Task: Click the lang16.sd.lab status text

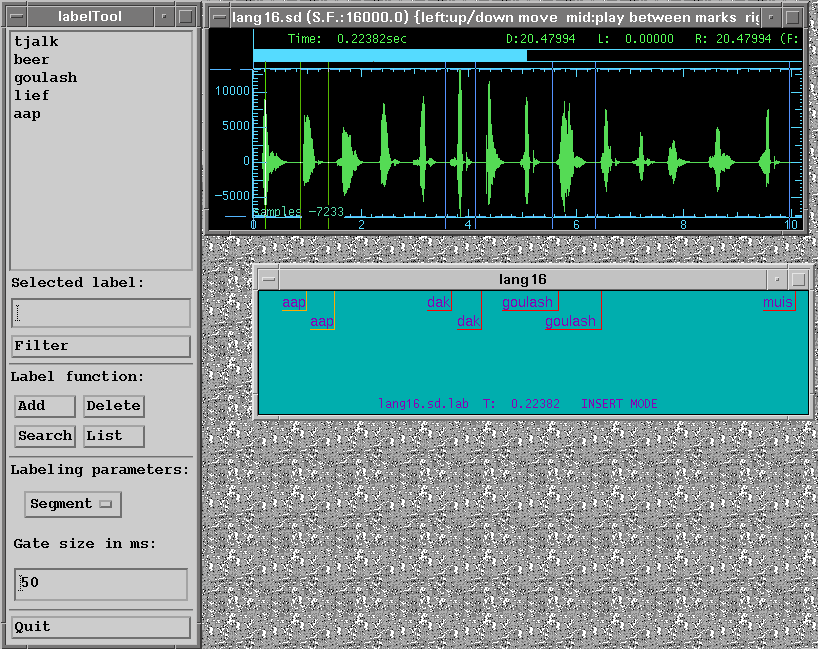Action: pyautogui.click(x=423, y=404)
